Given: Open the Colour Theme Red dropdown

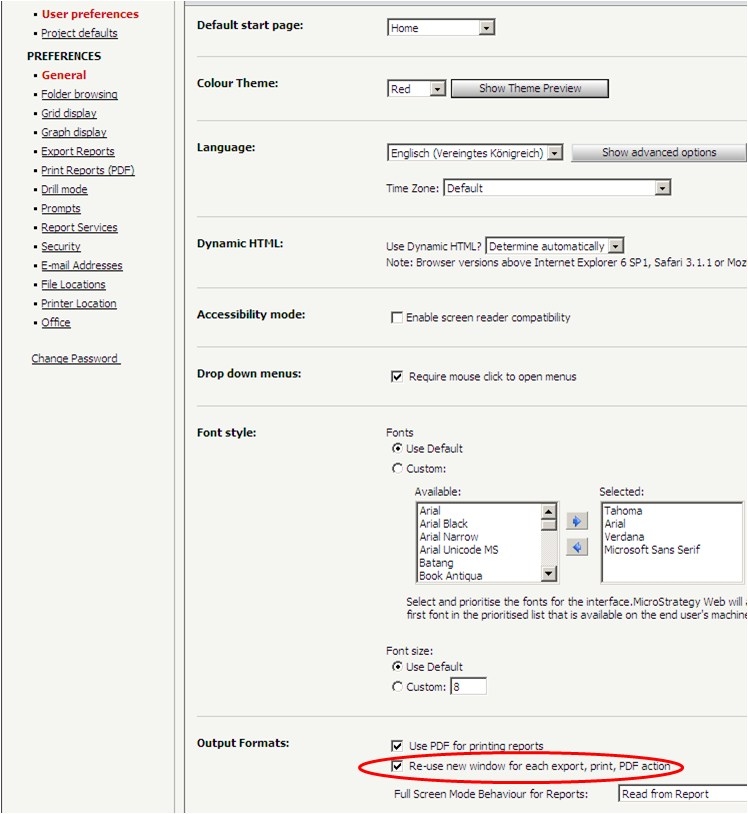Looking at the screenshot, I should click(x=416, y=89).
